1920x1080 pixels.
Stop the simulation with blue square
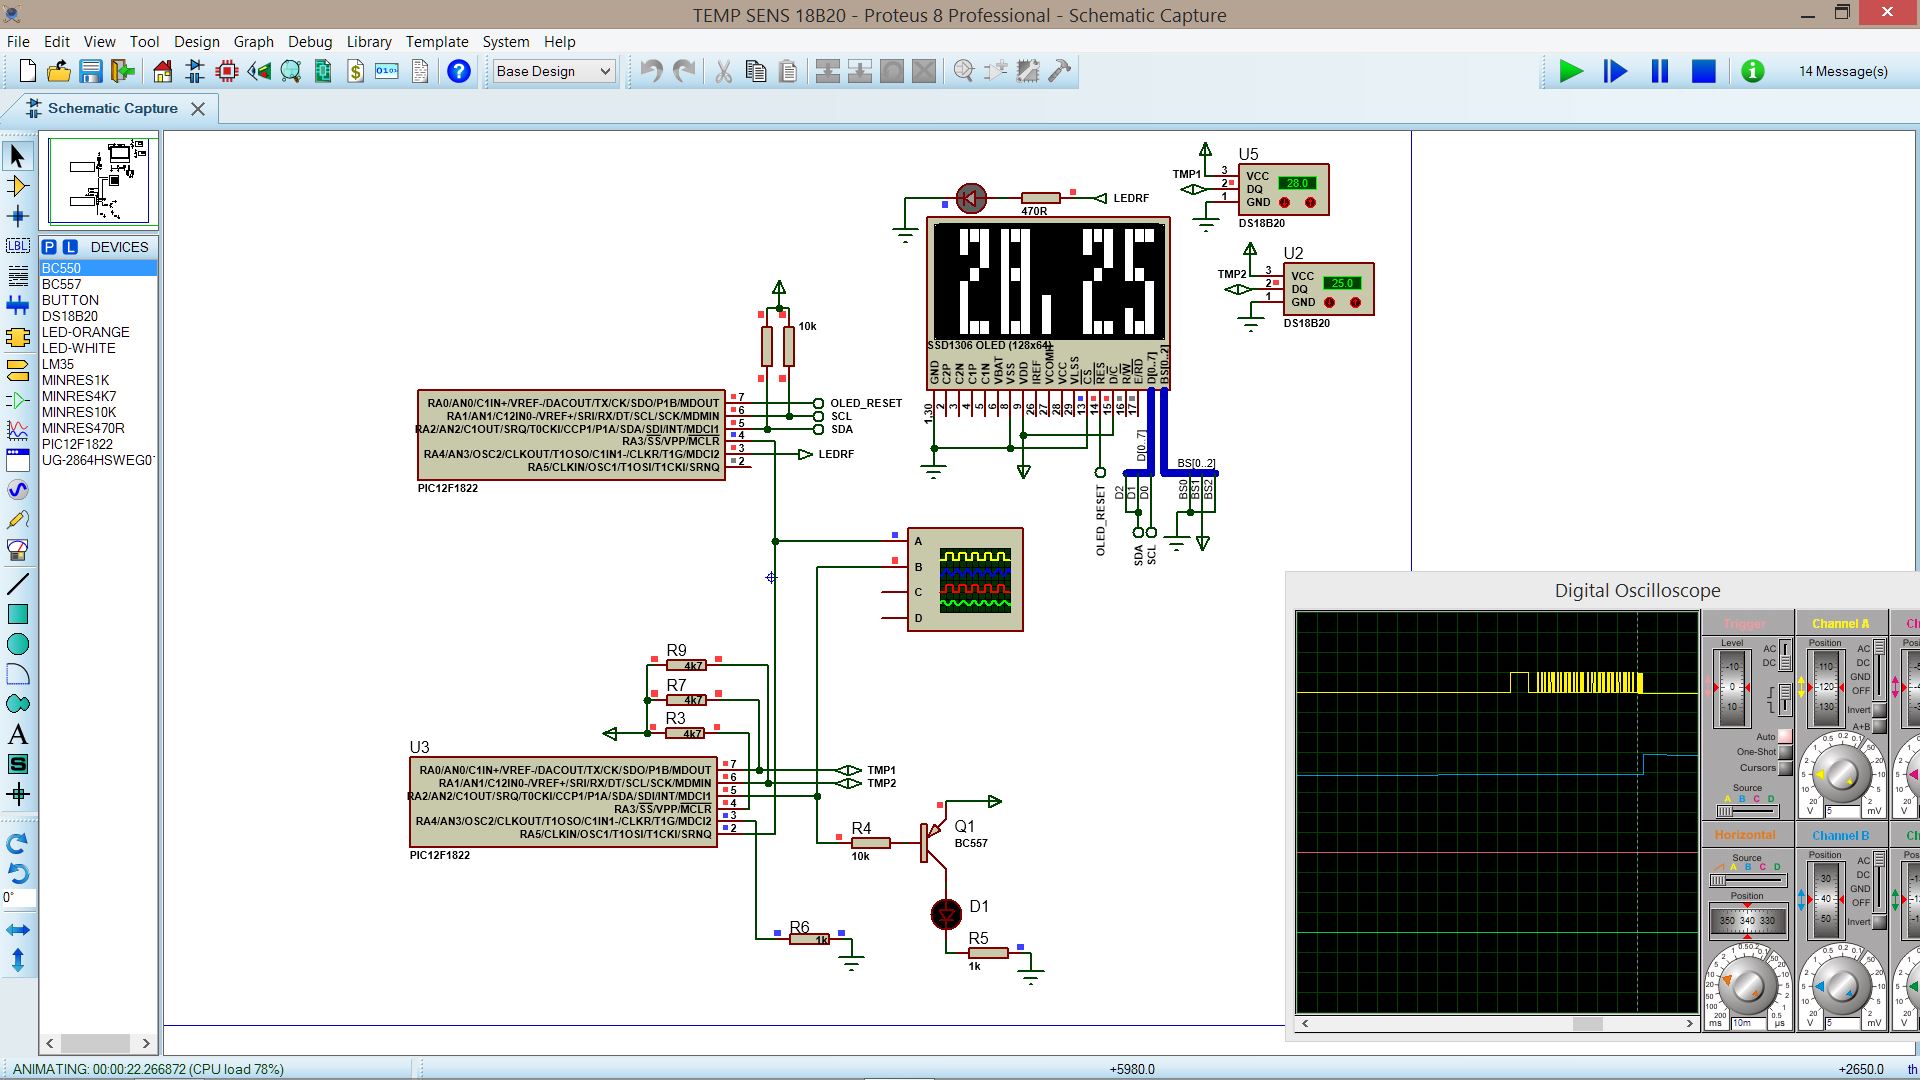click(1704, 71)
